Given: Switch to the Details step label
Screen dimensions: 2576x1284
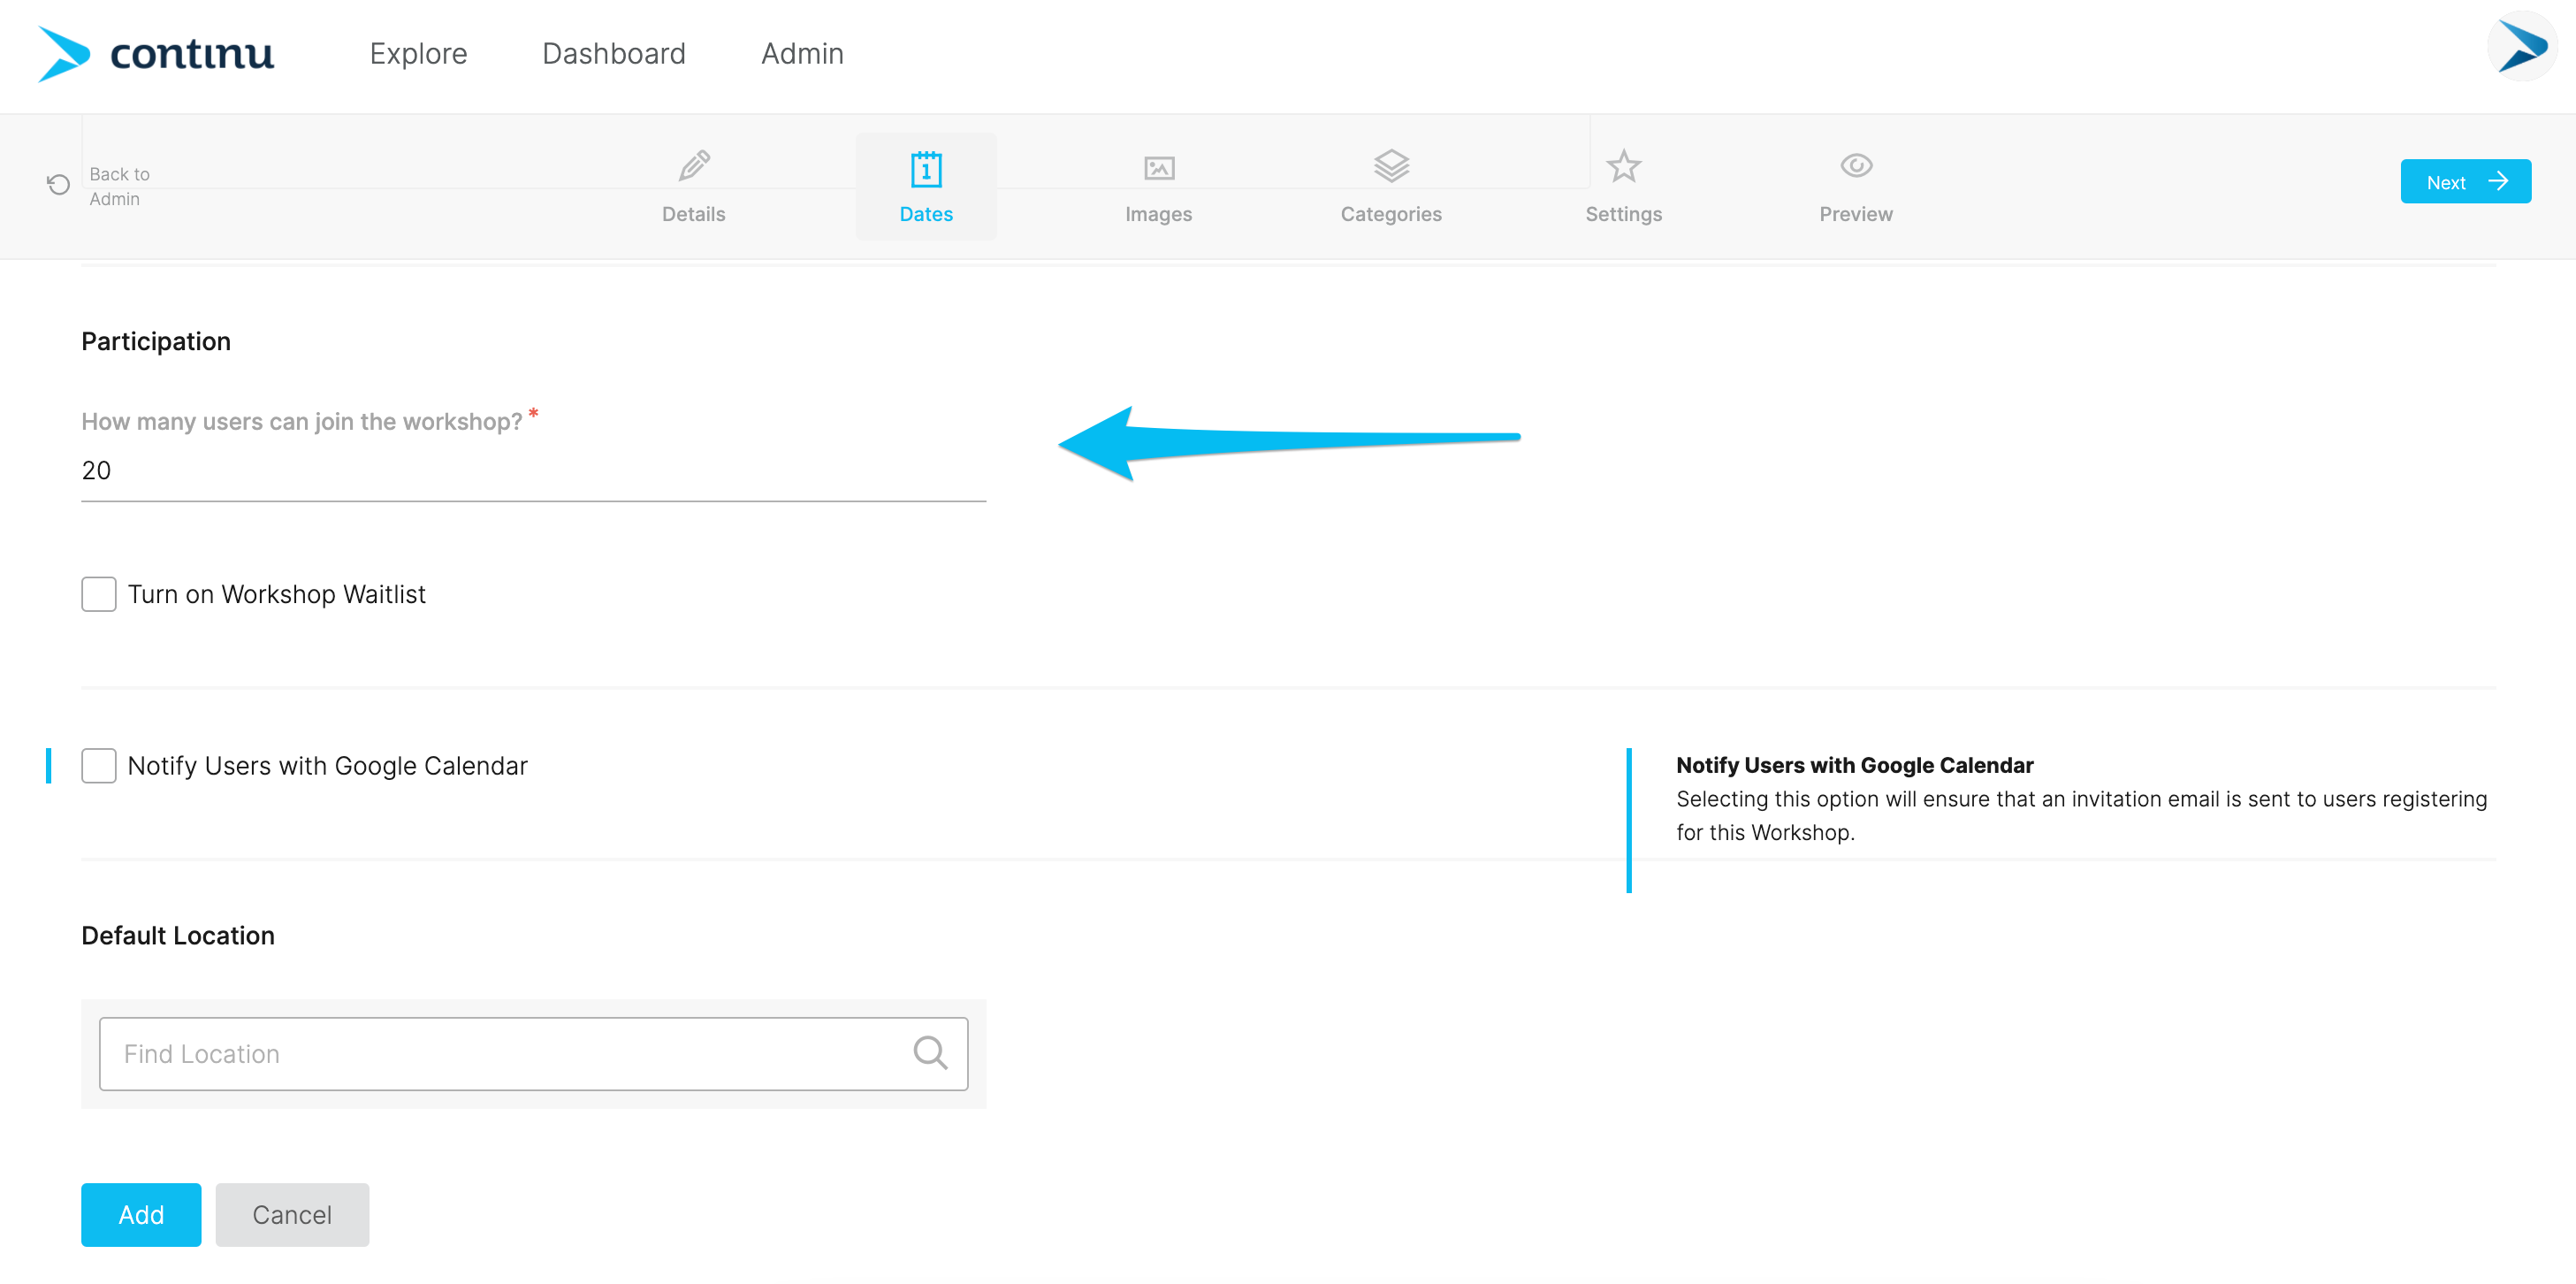Looking at the screenshot, I should (x=694, y=214).
